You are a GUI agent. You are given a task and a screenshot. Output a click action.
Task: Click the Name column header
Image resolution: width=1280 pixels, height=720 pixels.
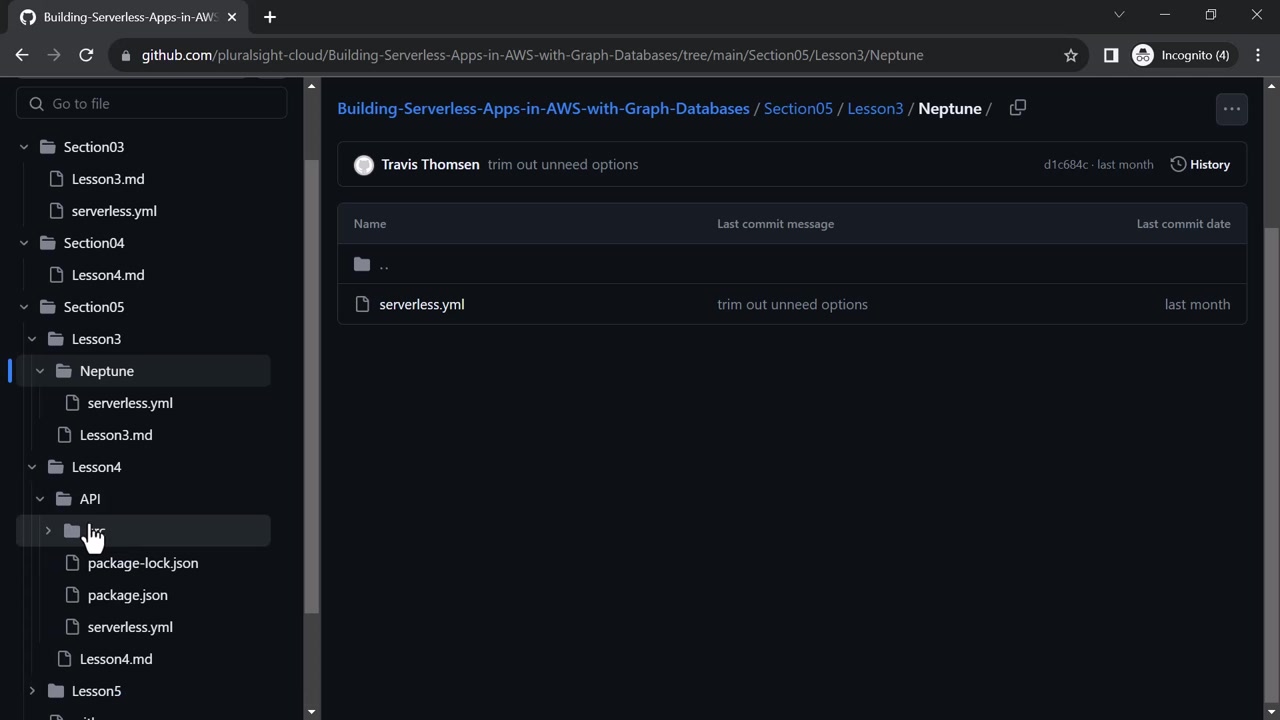coord(370,224)
